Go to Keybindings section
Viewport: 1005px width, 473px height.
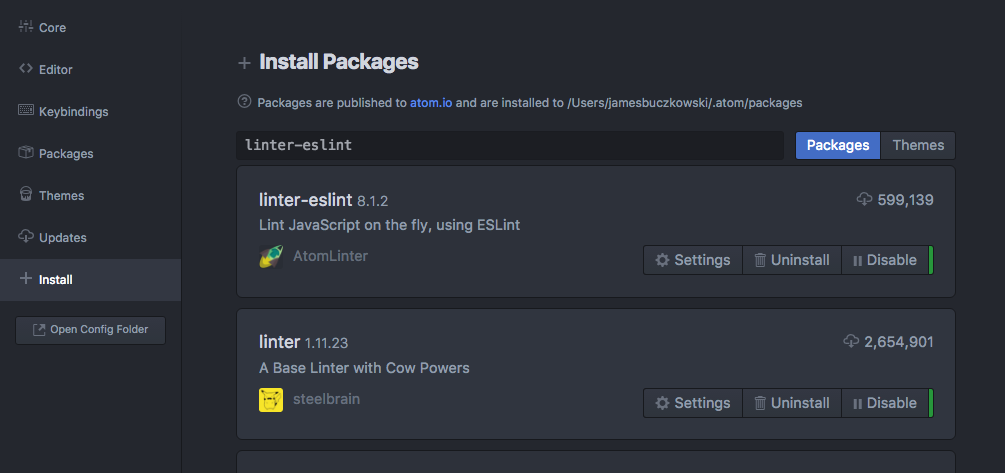point(73,111)
